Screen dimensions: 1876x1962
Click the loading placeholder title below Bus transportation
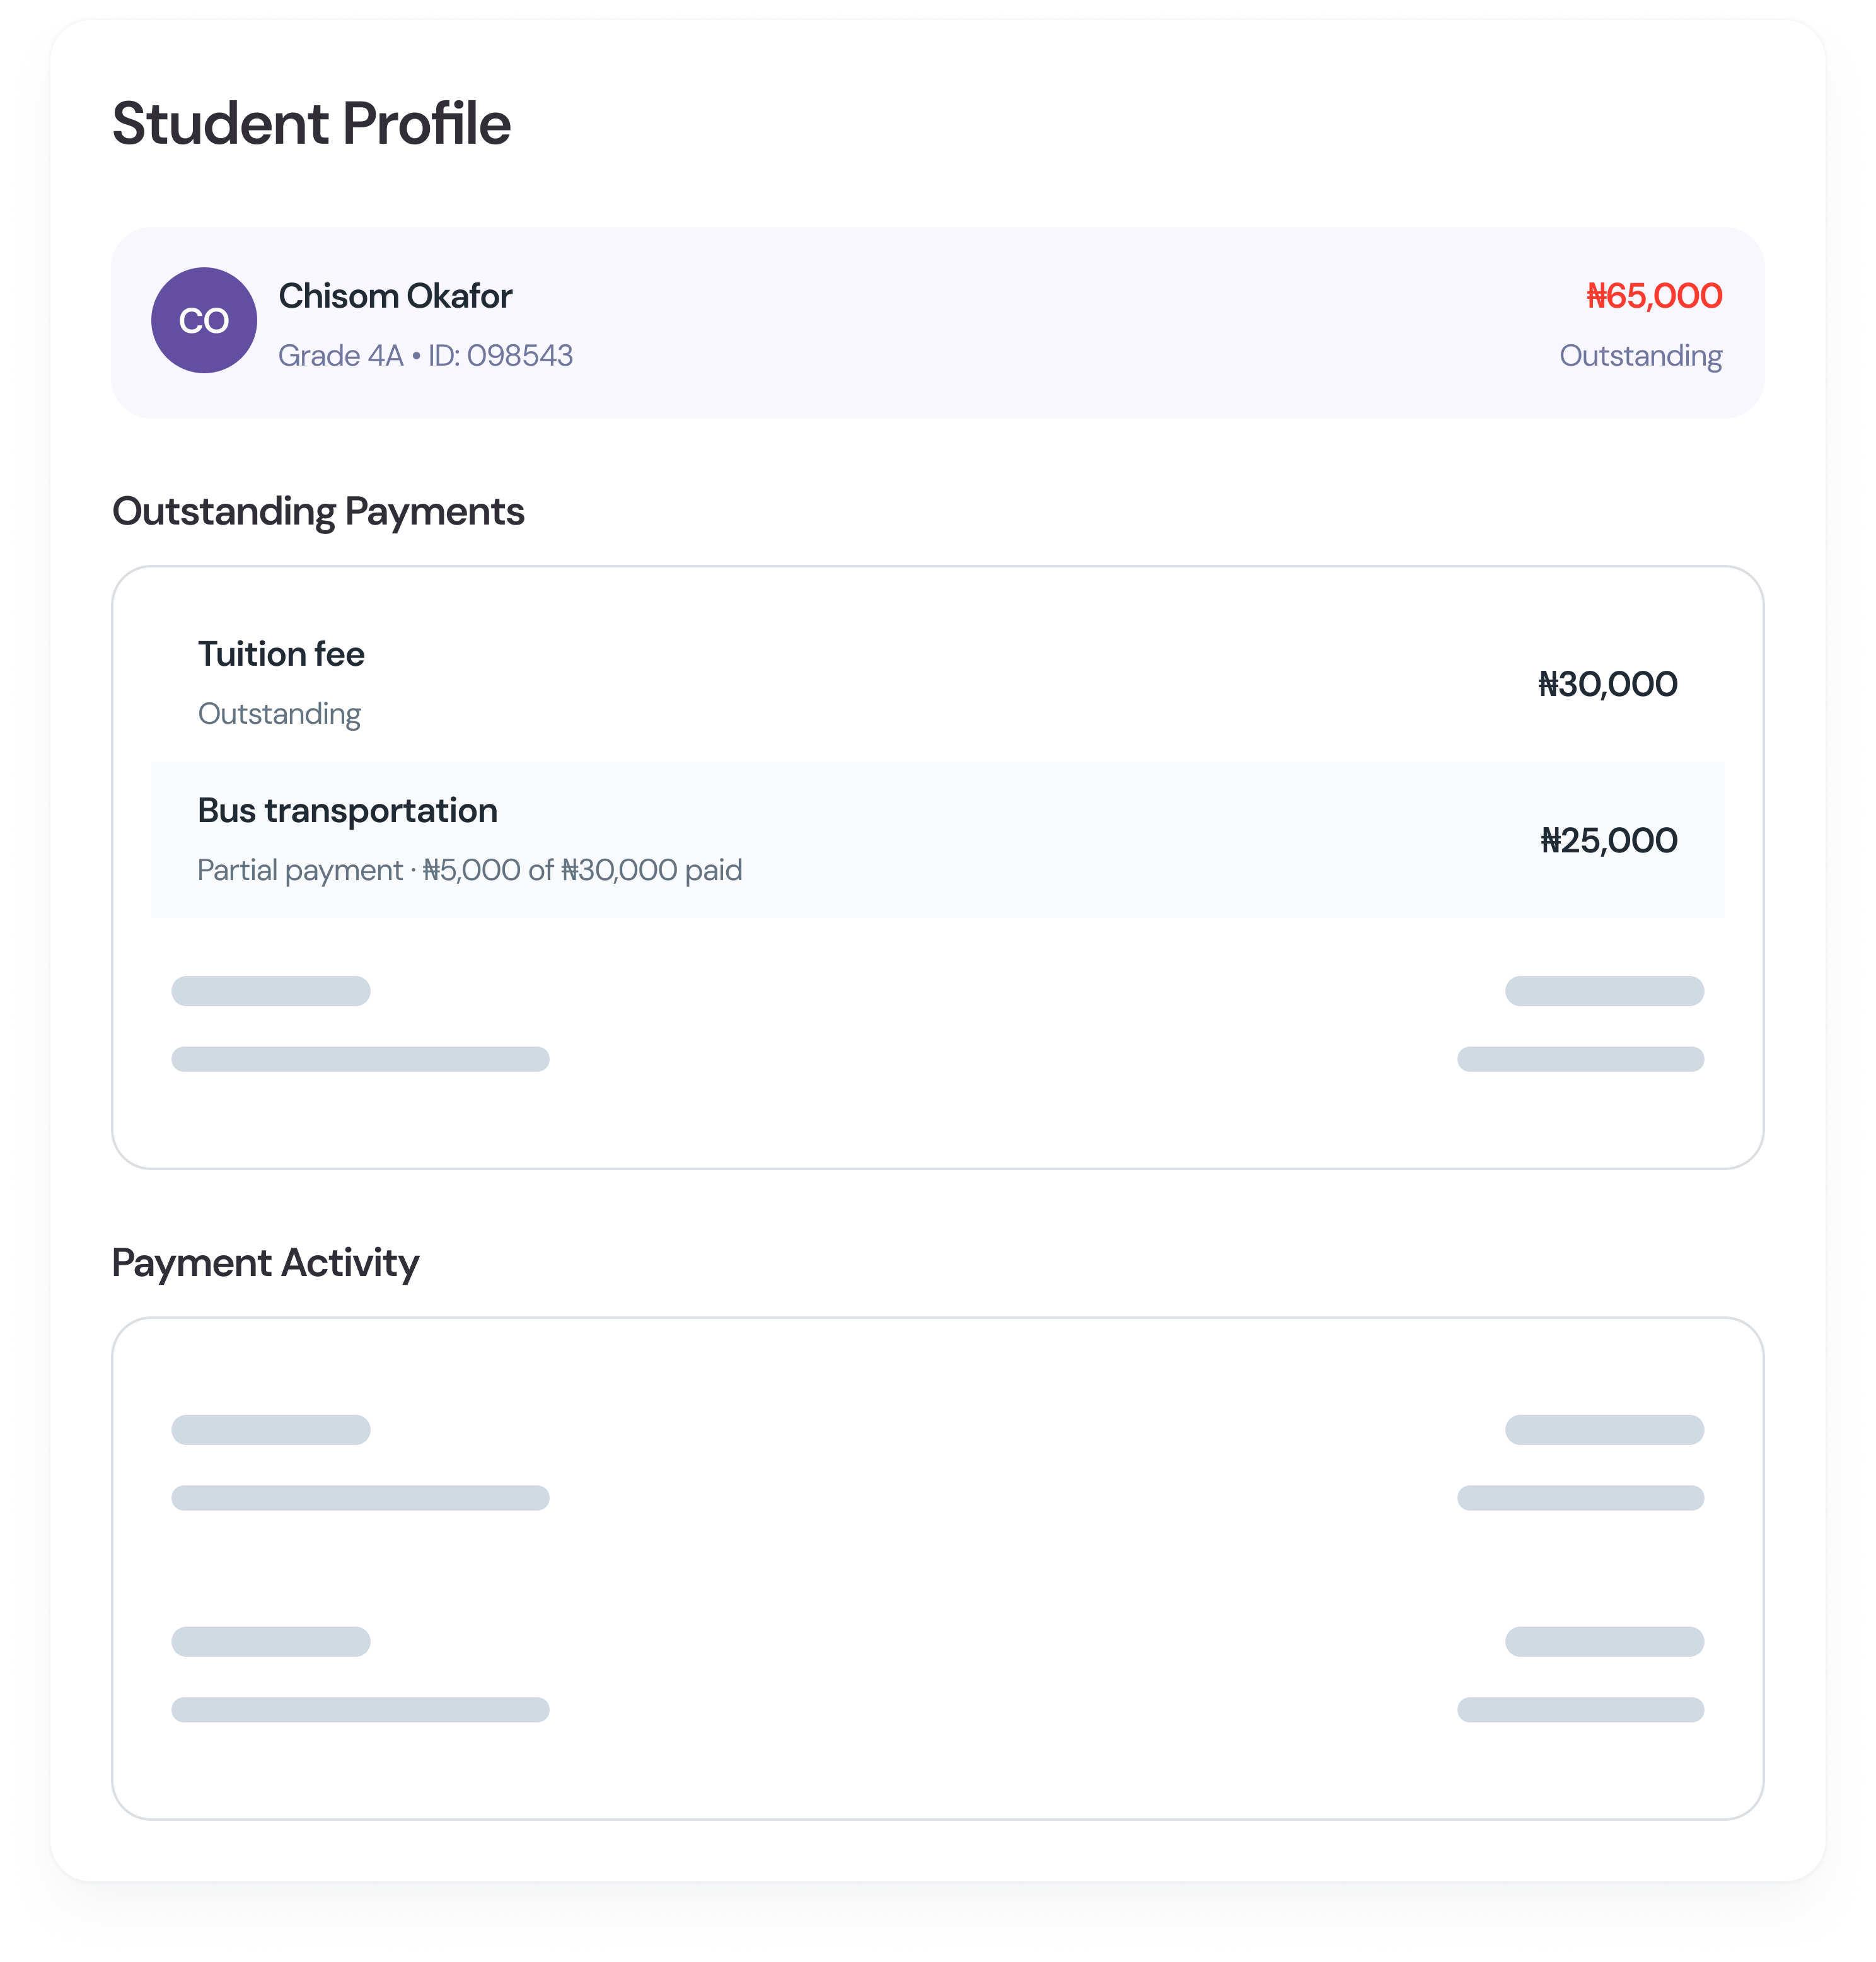[271, 991]
